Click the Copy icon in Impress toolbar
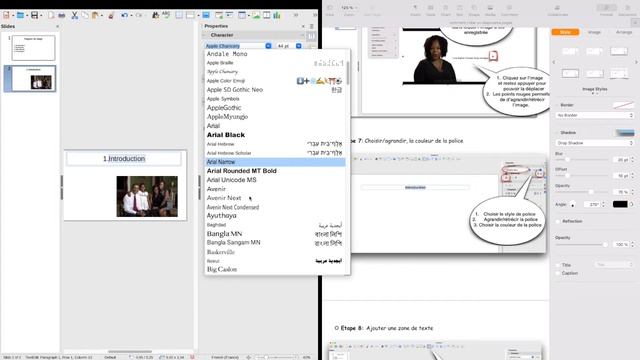Viewport: 640px width, 360px height. pos(85,15)
